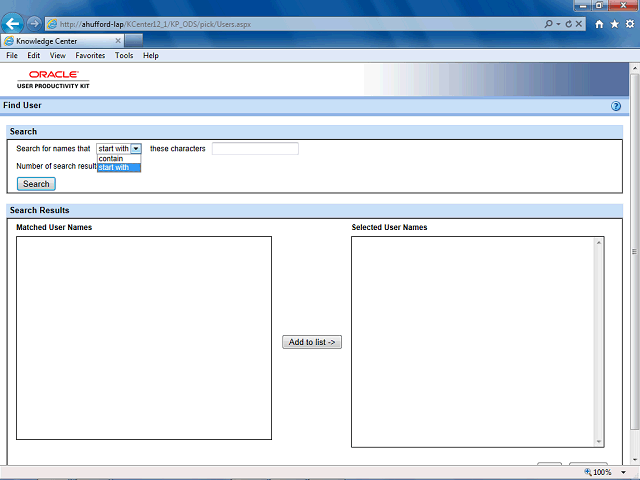The width and height of the screenshot is (640, 480).
Task: Click the 100% zoom level indicator
Action: point(598,472)
